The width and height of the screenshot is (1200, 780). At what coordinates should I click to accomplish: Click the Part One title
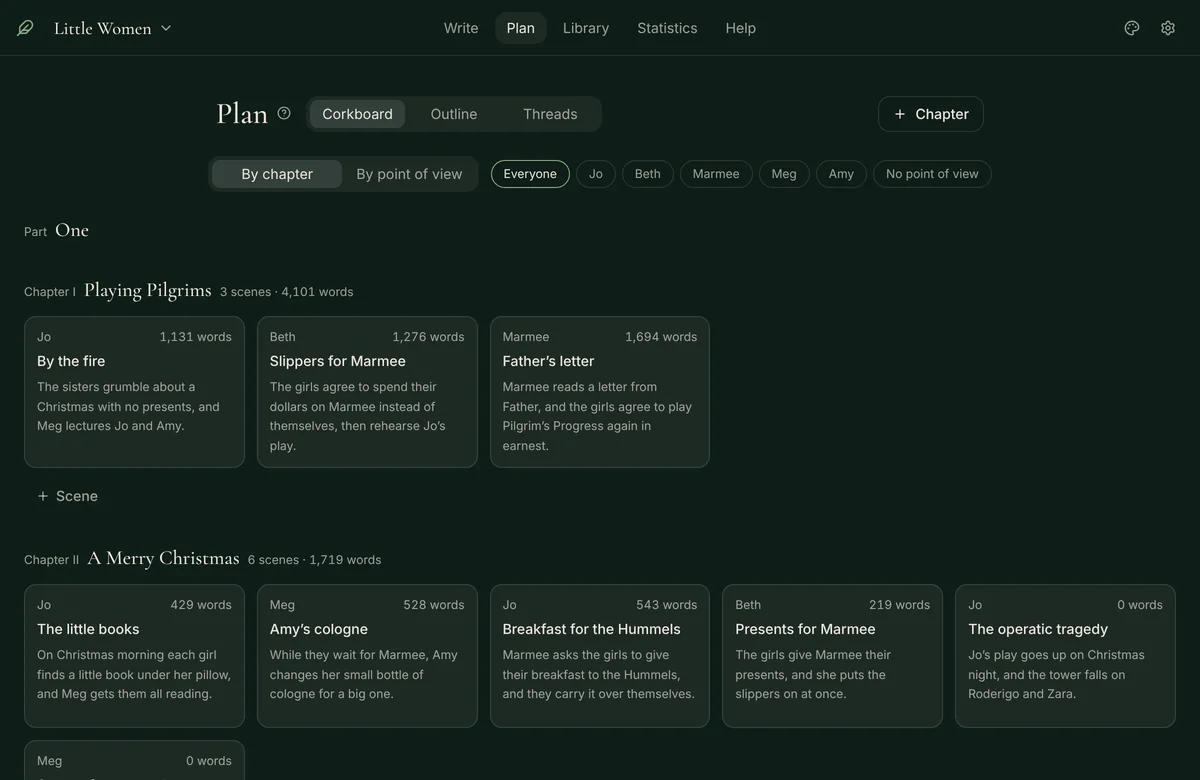[72, 230]
